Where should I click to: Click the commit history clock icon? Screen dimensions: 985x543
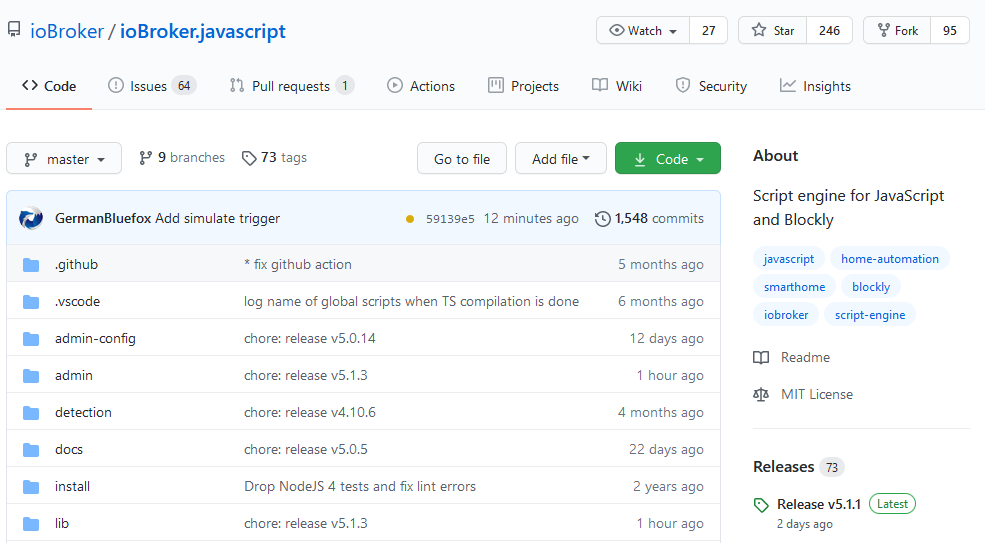click(602, 218)
